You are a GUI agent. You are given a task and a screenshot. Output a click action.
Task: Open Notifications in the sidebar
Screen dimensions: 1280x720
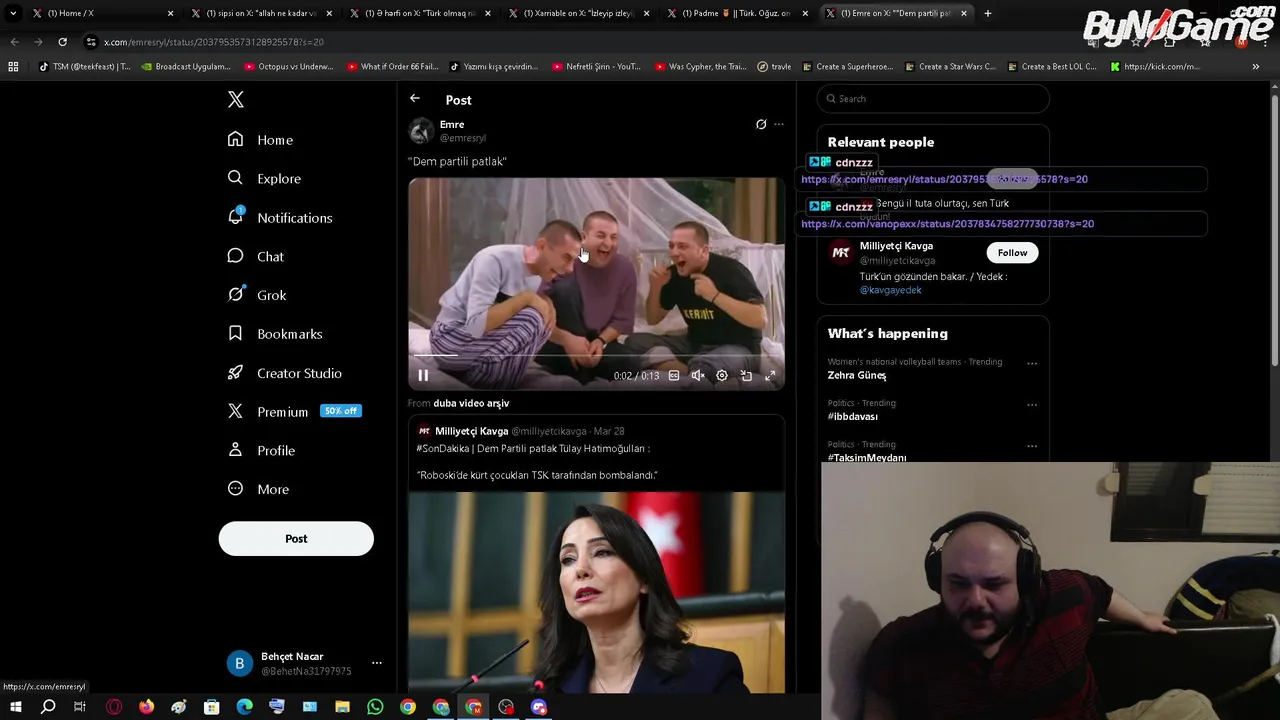point(279,217)
